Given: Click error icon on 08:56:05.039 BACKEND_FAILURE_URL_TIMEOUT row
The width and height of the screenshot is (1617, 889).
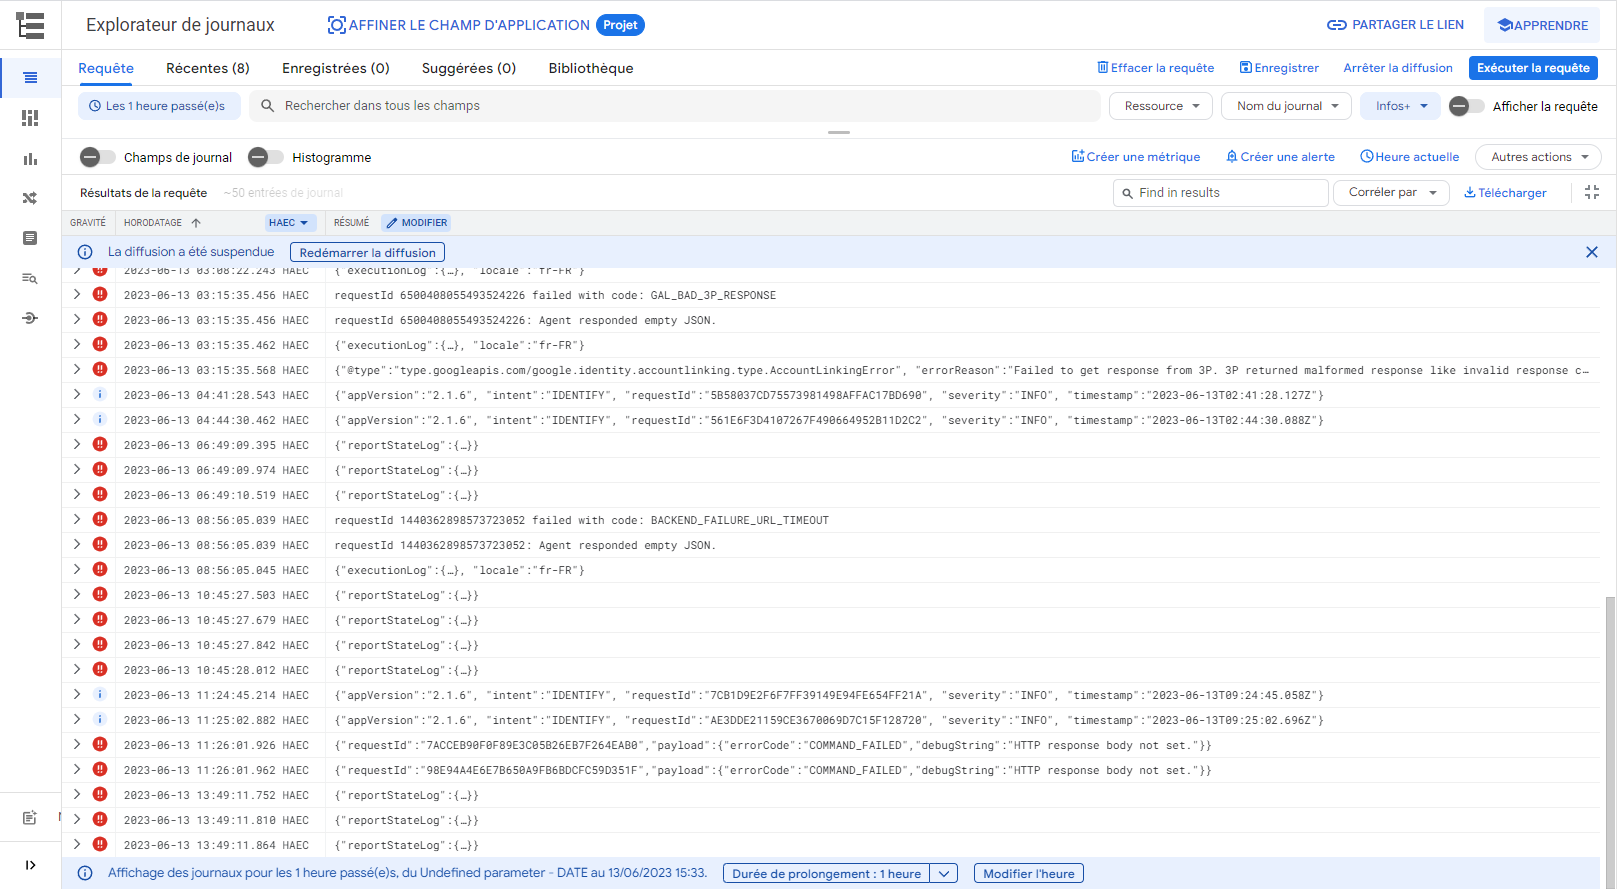Looking at the screenshot, I should [100, 519].
